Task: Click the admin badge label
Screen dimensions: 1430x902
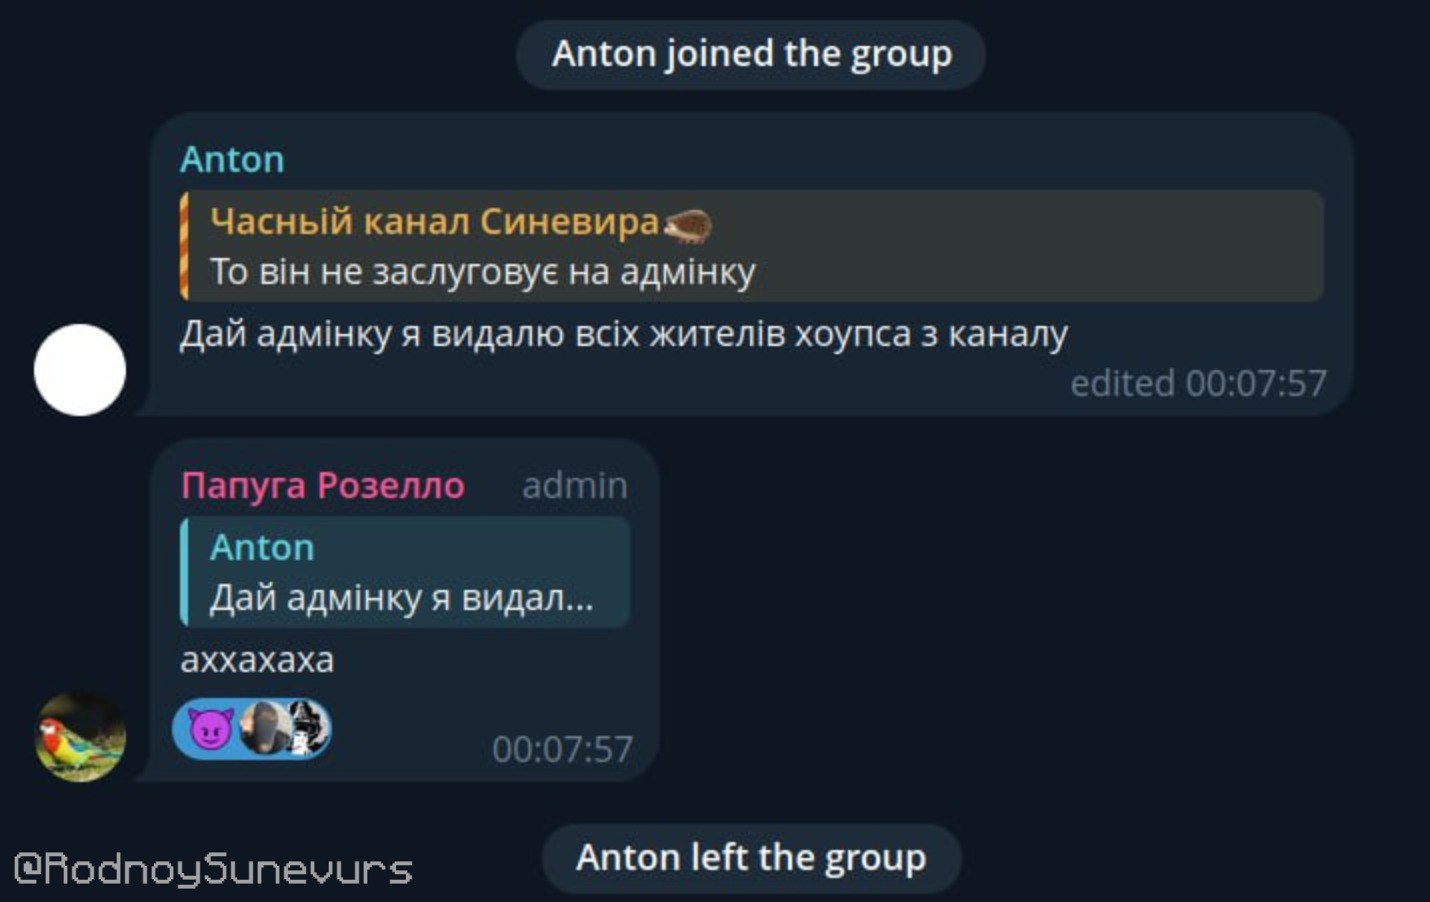Action: 575,486
